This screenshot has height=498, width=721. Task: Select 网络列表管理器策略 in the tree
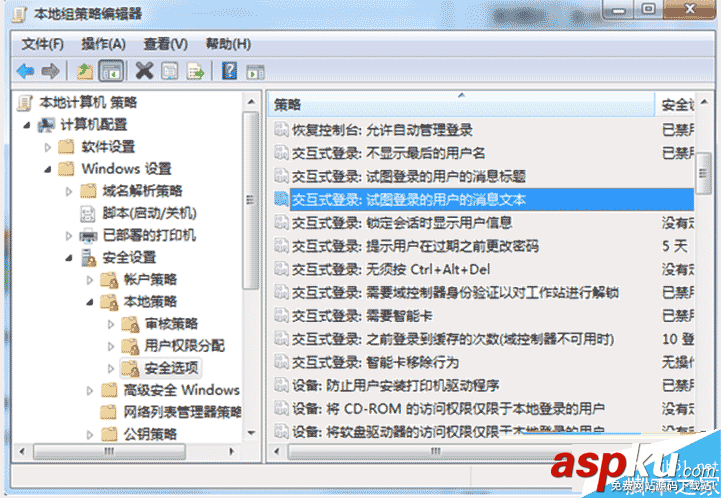click(182, 412)
